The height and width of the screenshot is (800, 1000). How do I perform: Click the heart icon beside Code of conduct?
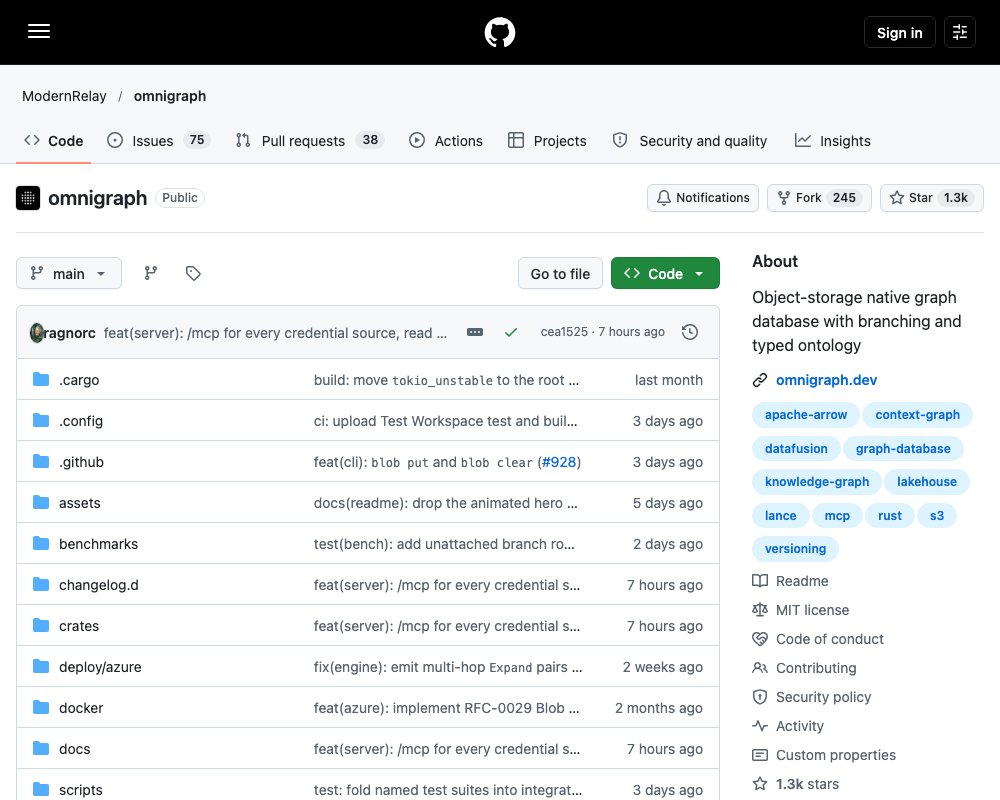coord(760,639)
